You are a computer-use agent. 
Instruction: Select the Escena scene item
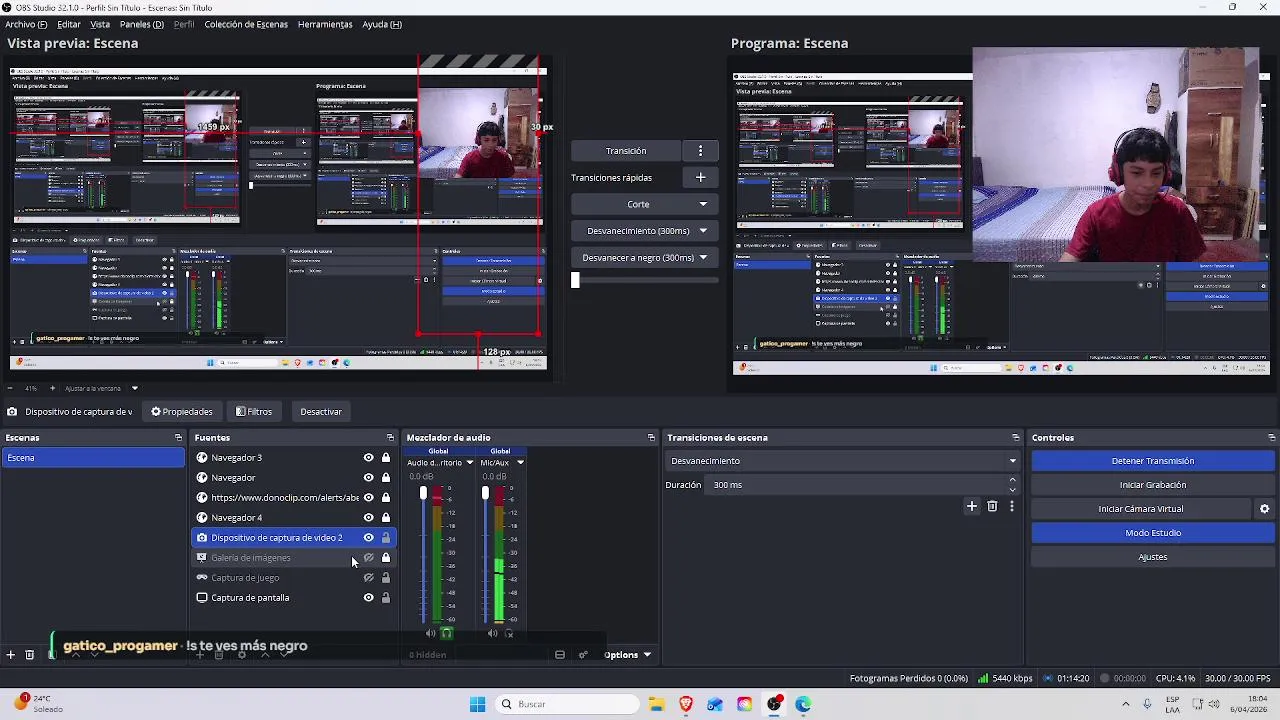[93, 458]
